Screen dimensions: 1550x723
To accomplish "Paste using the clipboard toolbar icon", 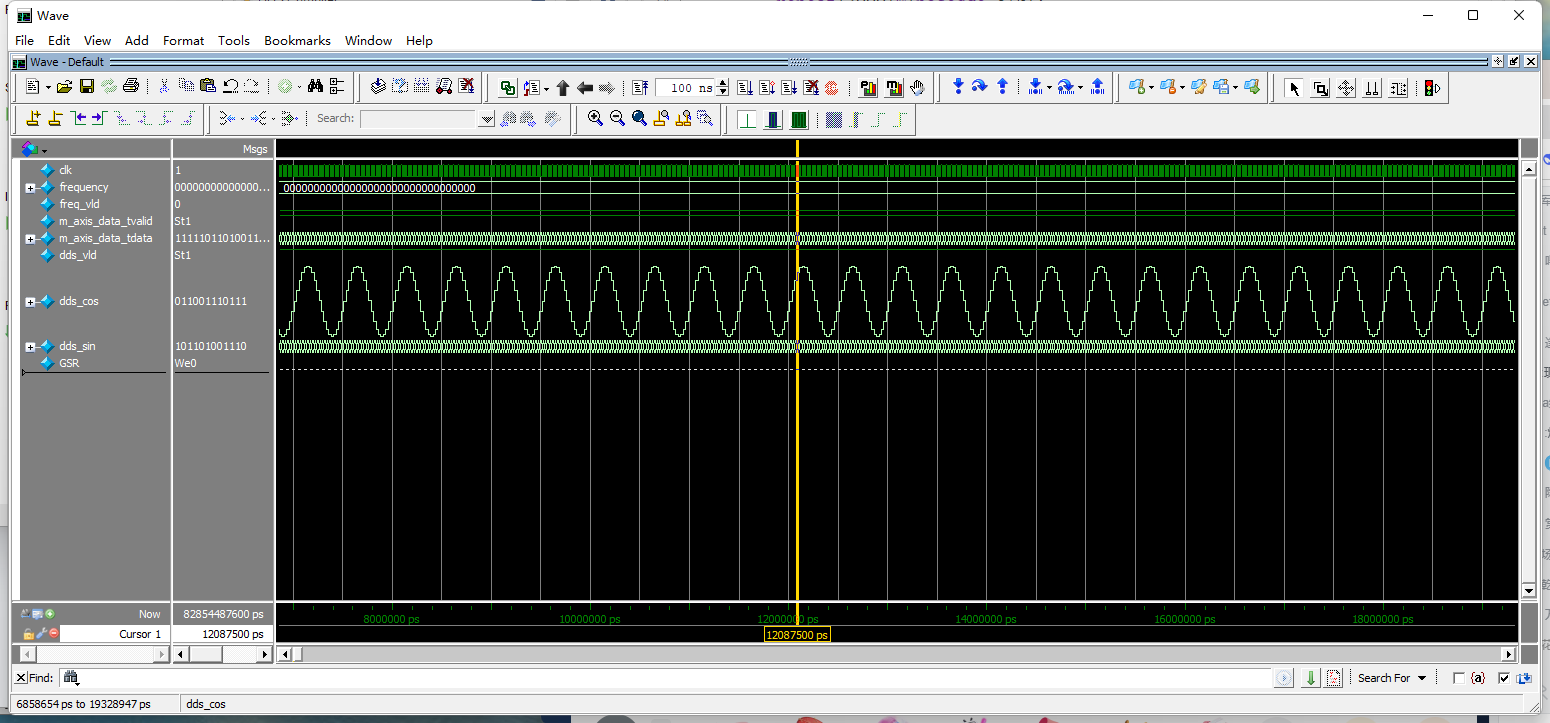I will click(x=208, y=87).
